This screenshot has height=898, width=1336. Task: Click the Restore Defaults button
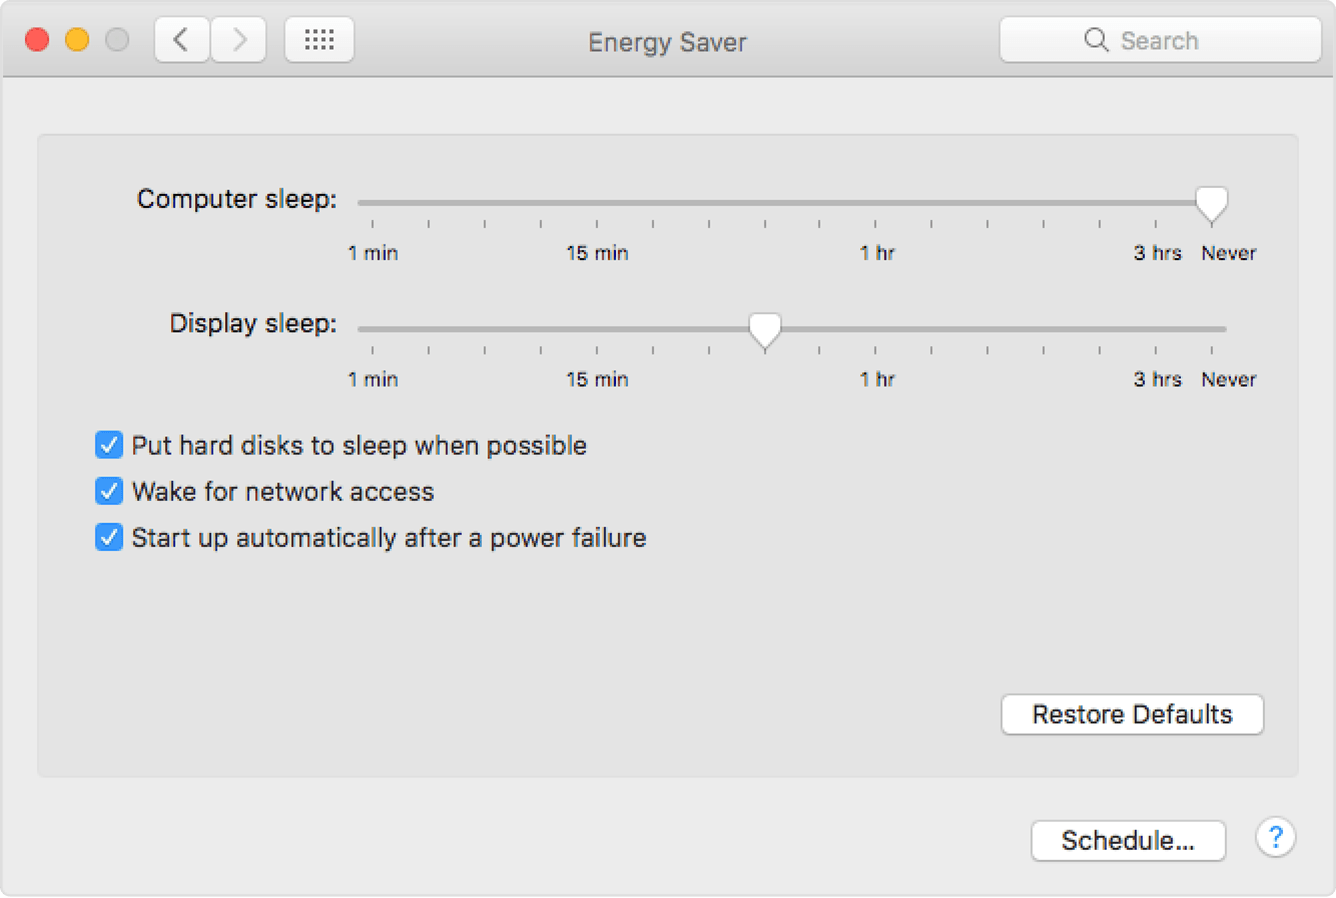tap(1131, 714)
